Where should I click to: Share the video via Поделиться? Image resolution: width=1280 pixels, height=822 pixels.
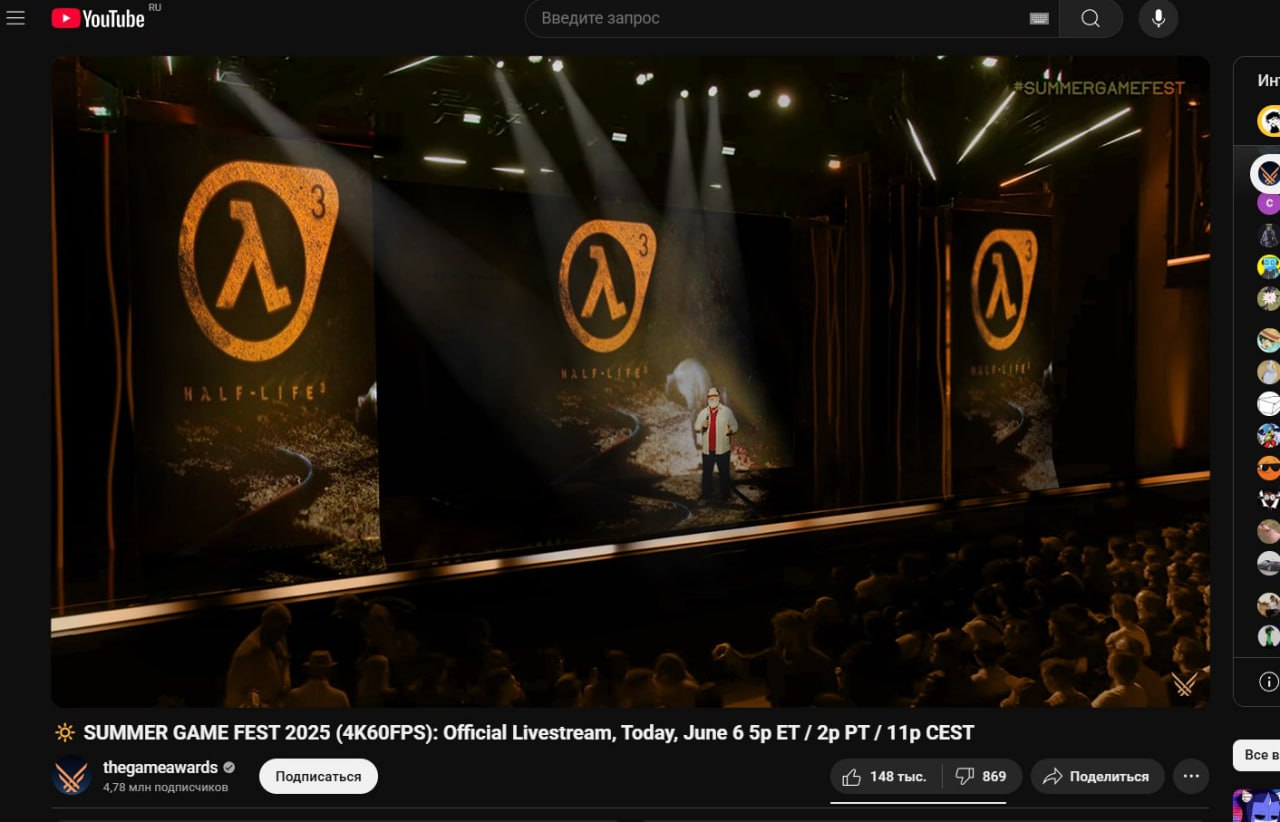pyautogui.click(x=1097, y=776)
